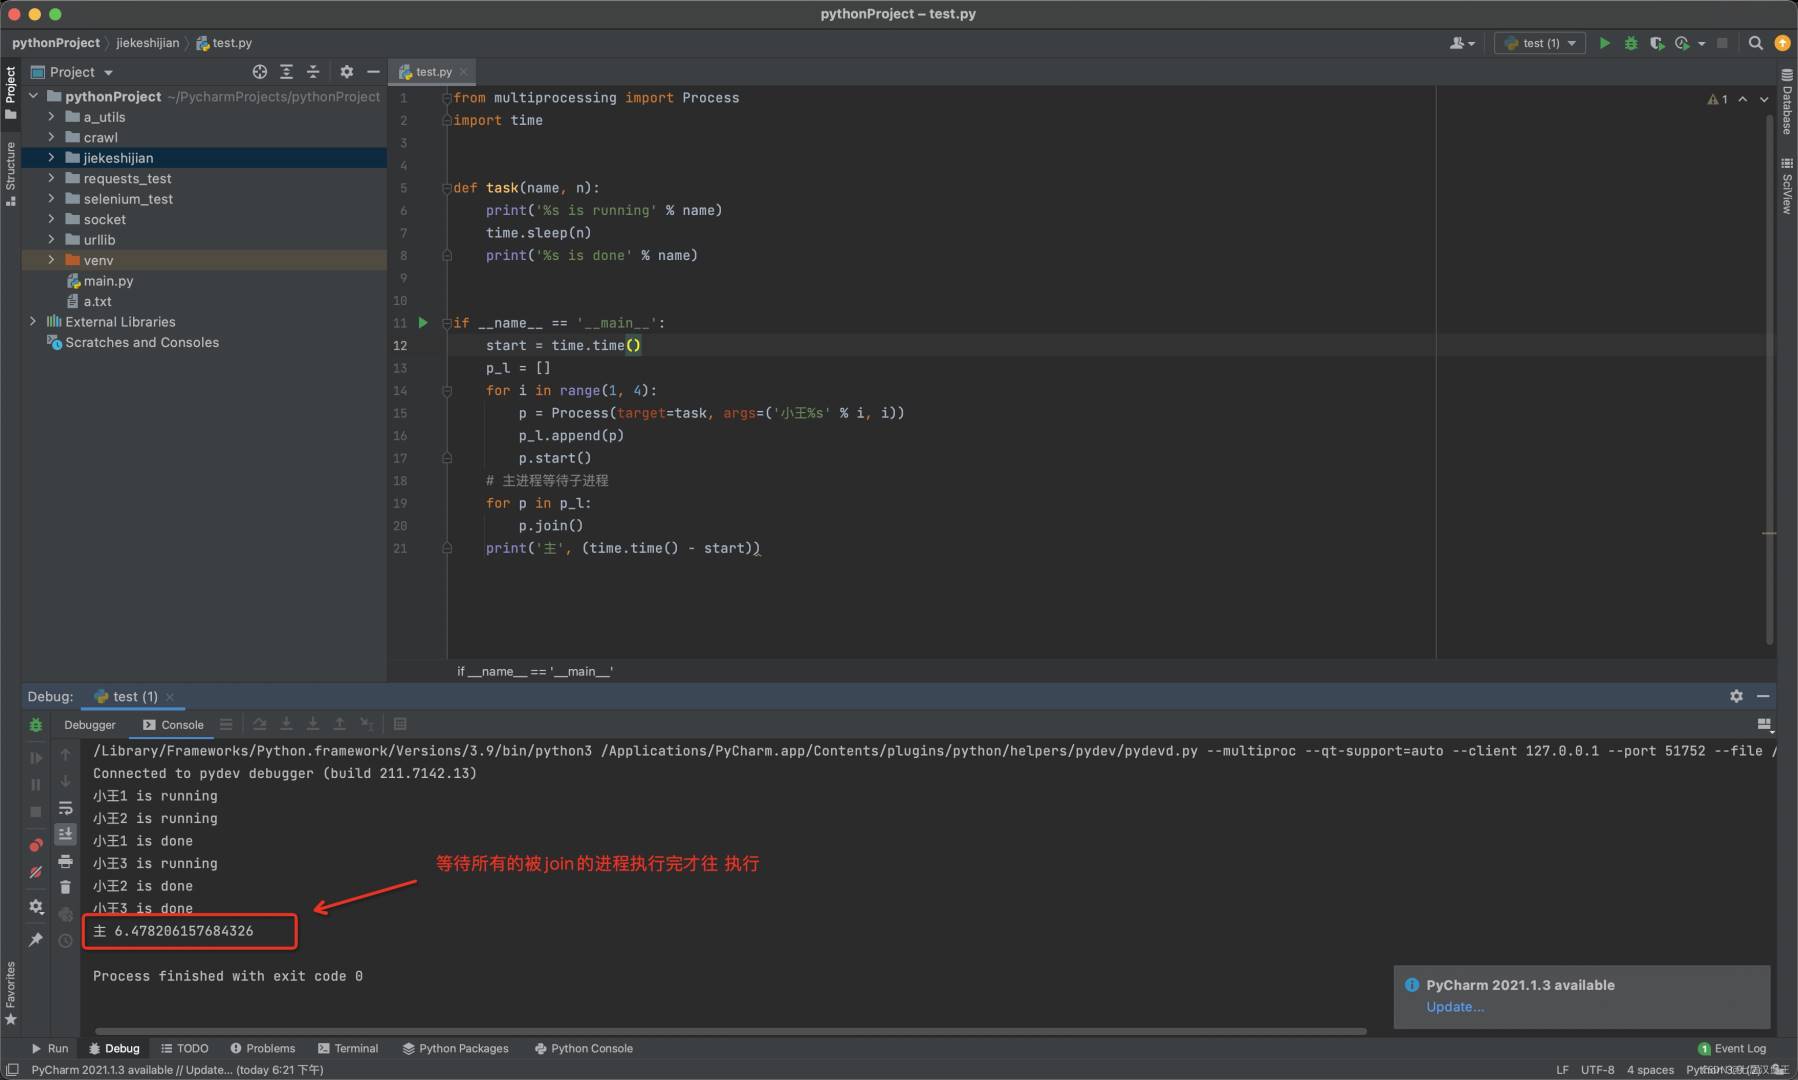Switch to the Debugger tab
1798x1080 pixels.
[90, 725]
